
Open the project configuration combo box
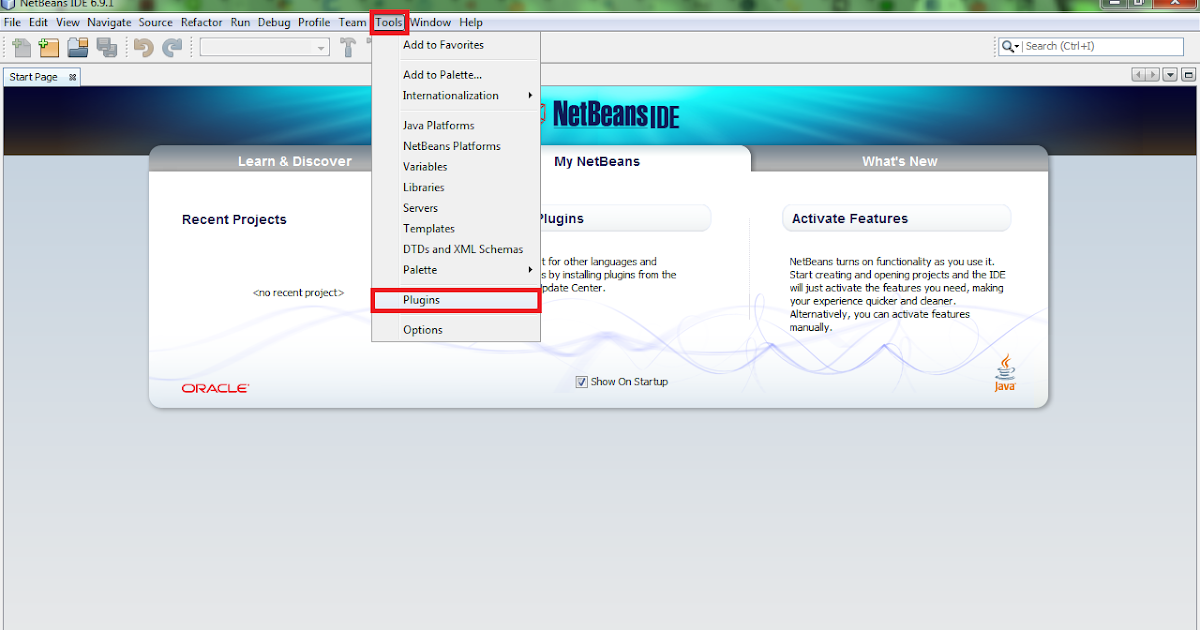tap(265, 47)
